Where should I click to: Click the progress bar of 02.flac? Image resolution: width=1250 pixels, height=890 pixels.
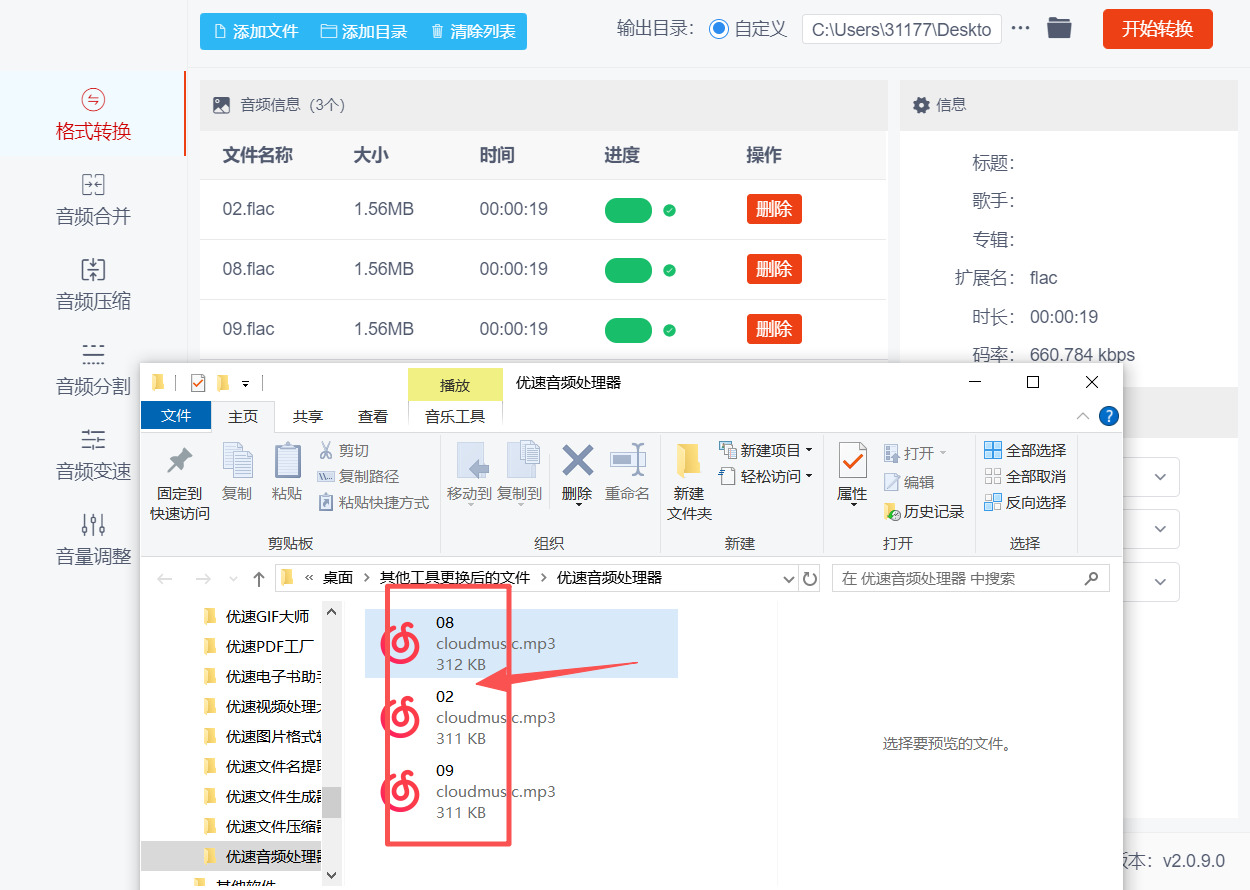[x=628, y=210]
